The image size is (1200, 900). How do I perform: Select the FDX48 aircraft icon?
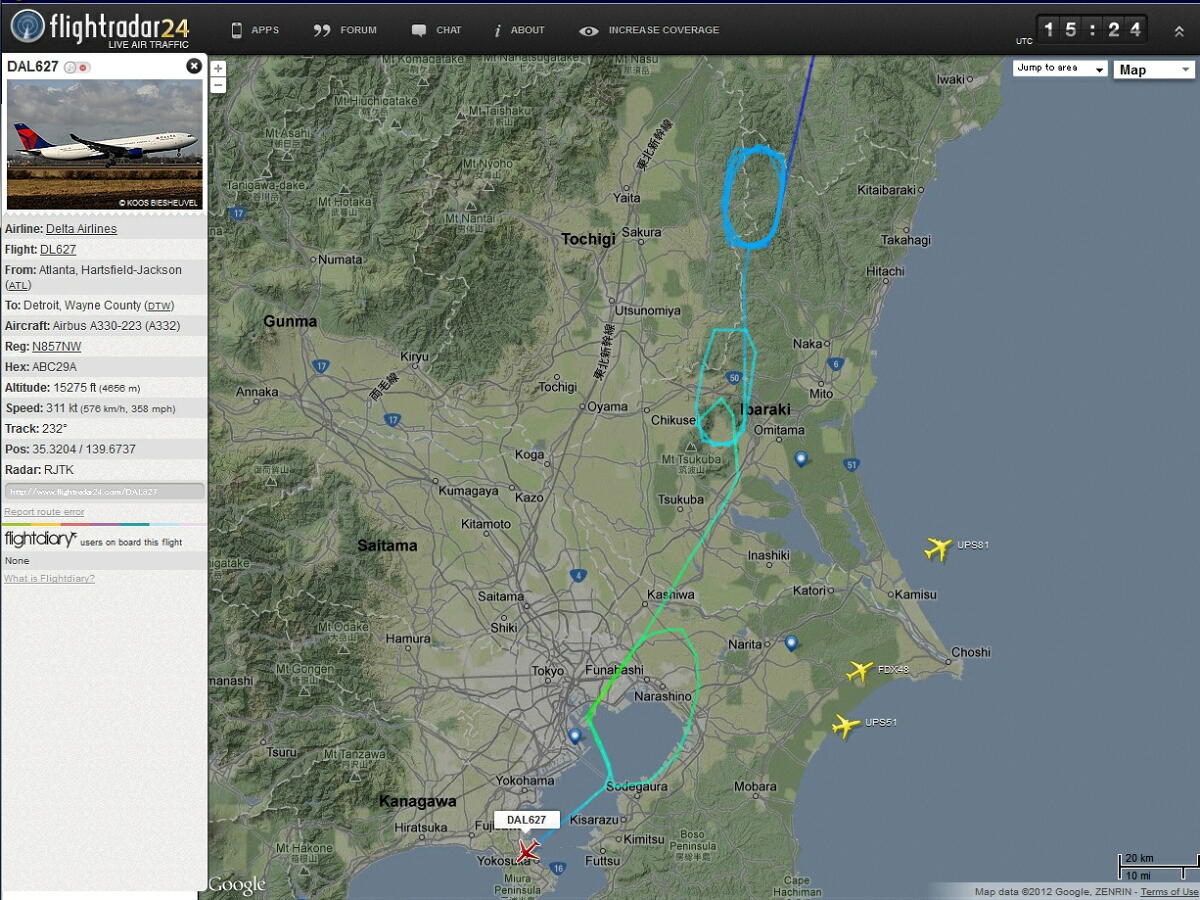[x=860, y=671]
